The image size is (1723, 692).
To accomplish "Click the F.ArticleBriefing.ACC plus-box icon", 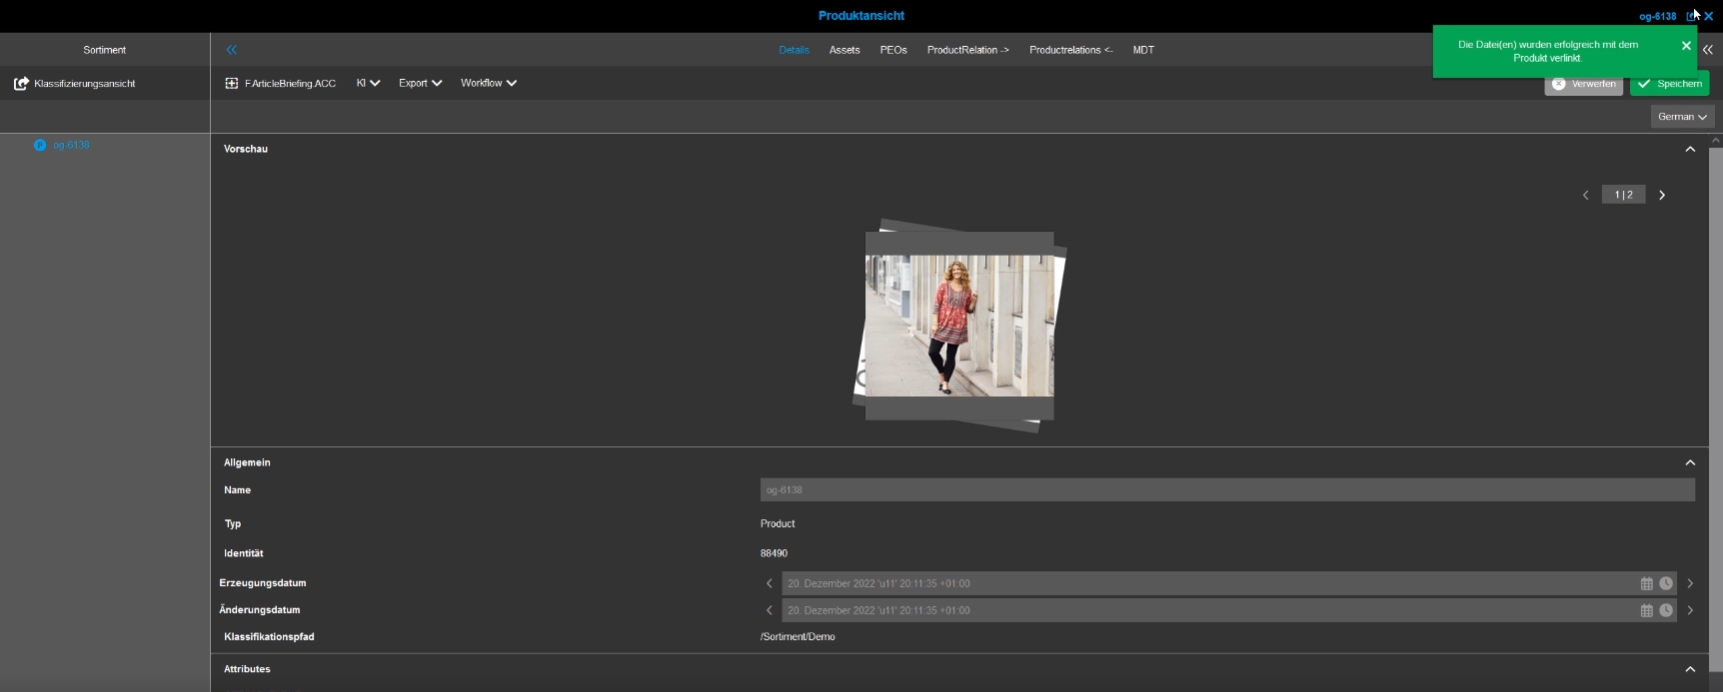I will 232,84.
